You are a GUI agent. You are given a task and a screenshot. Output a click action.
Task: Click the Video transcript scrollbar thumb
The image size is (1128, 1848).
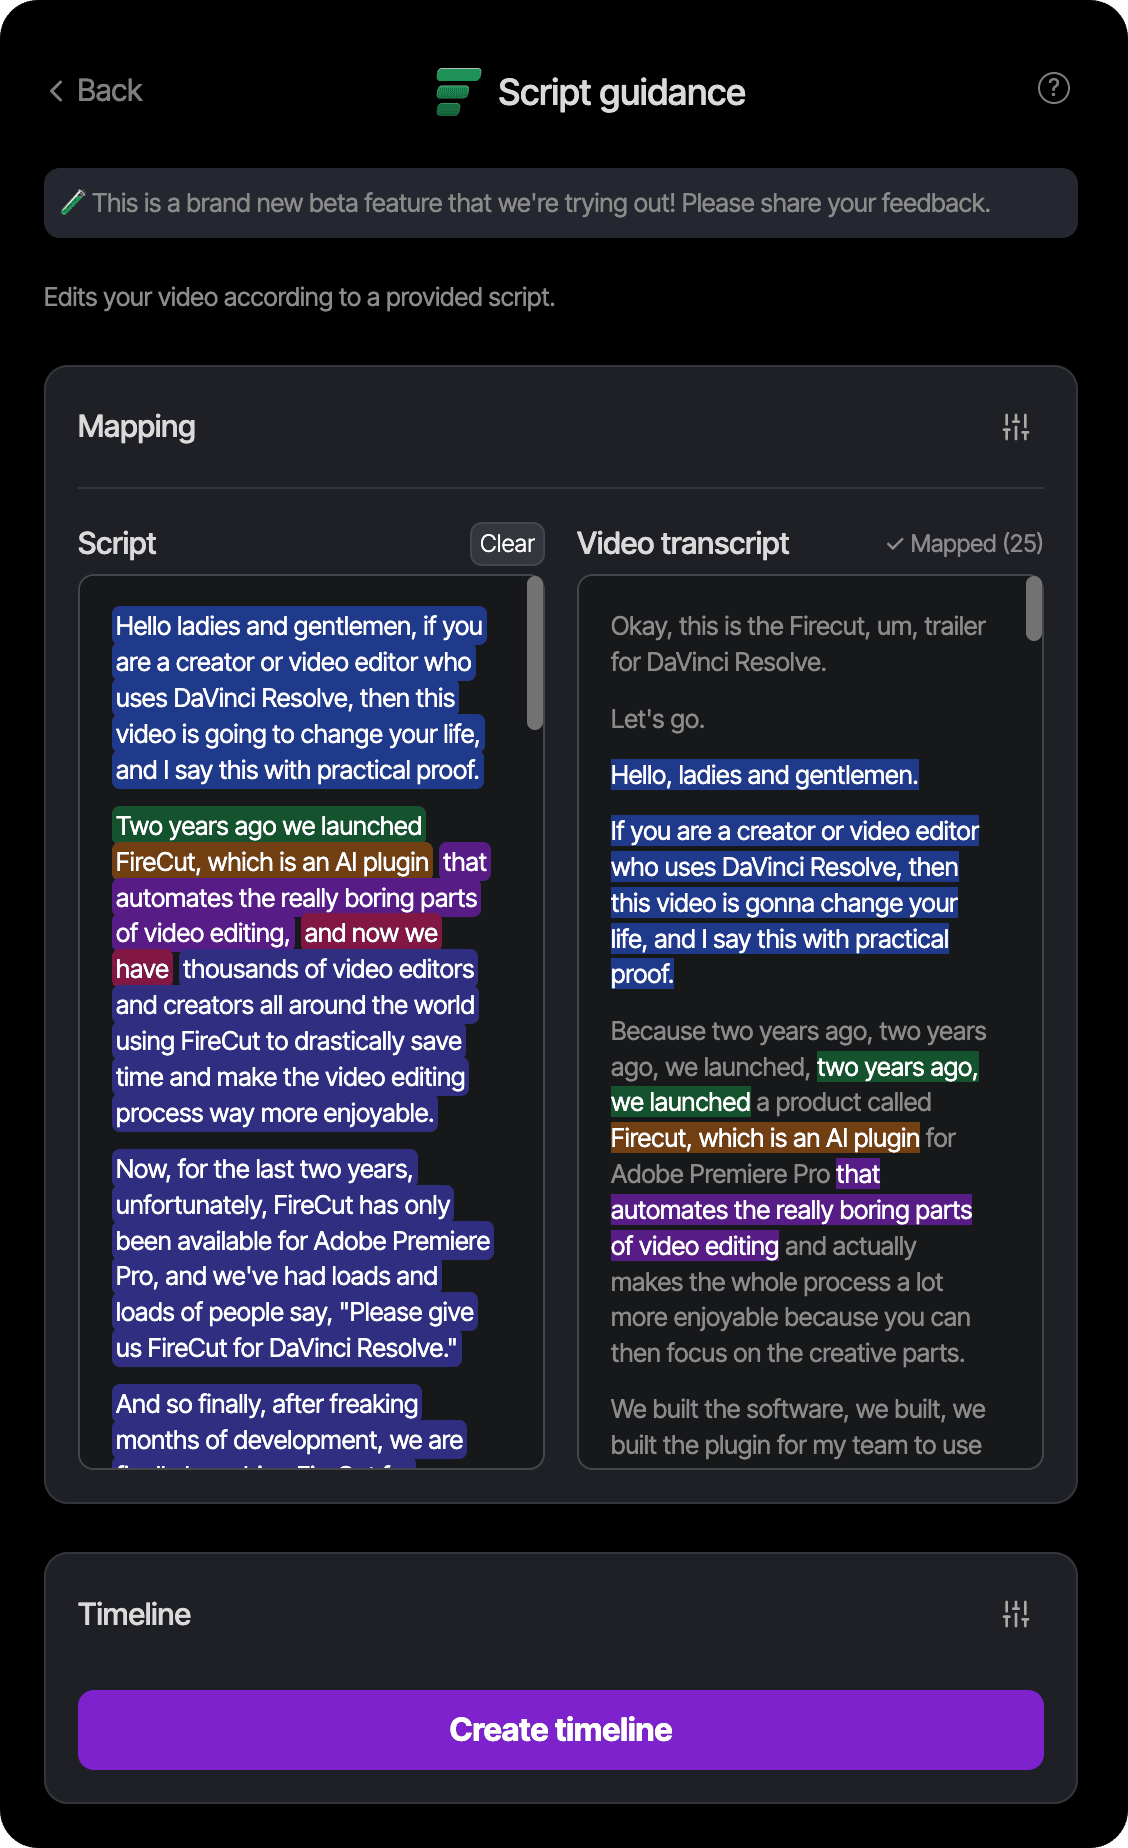(x=1034, y=609)
